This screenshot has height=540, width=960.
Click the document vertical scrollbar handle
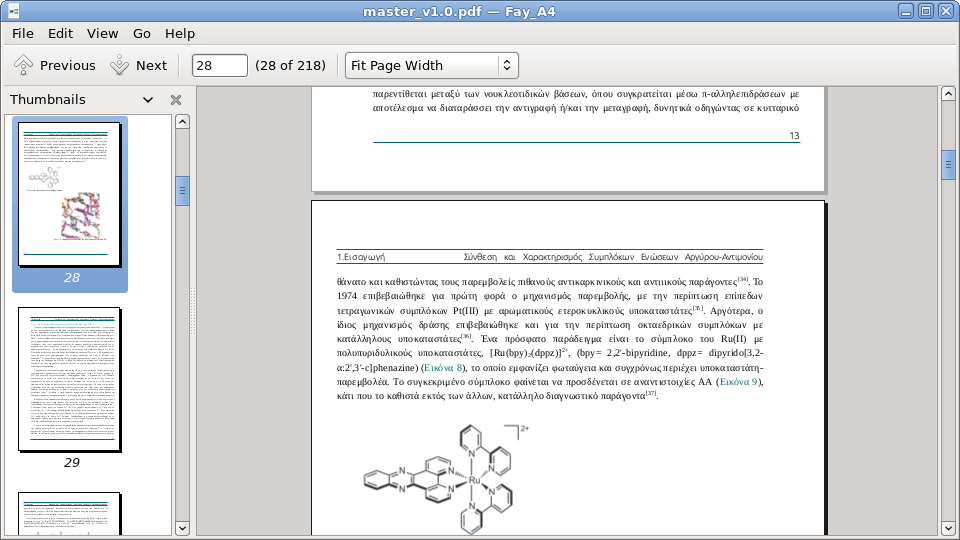coord(948,163)
